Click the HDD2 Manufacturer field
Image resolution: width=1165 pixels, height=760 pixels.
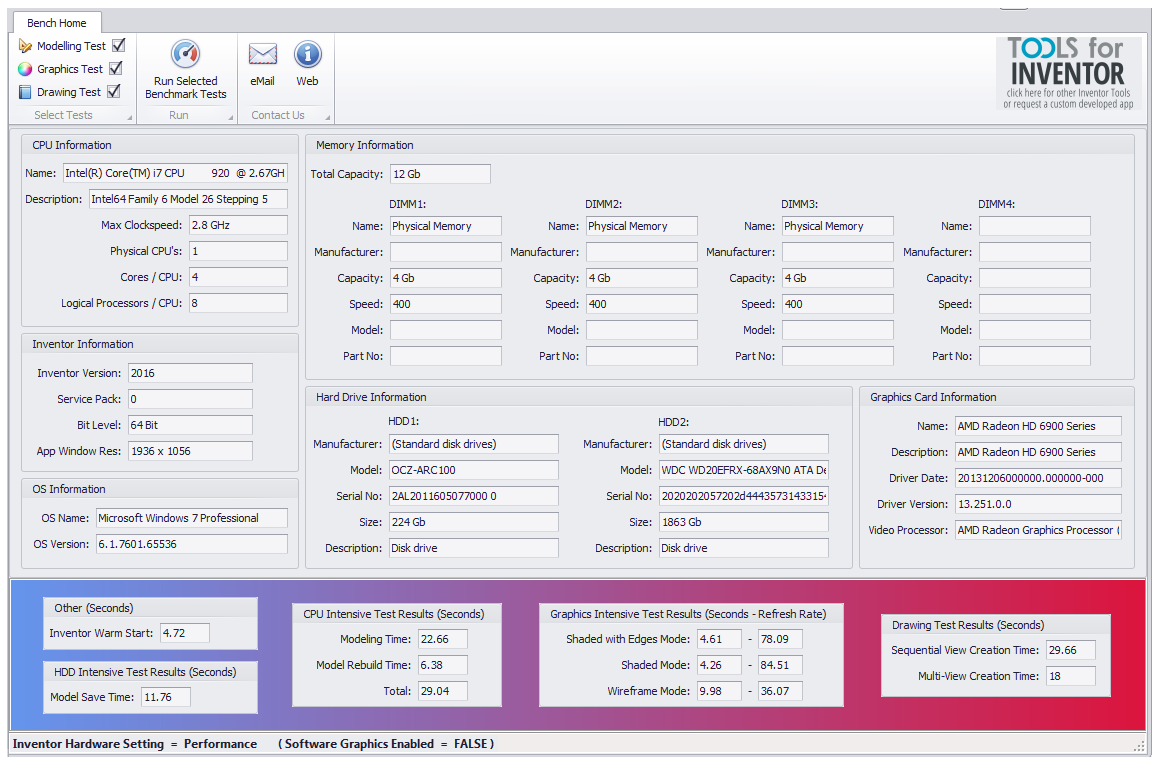[x=744, y=444]
